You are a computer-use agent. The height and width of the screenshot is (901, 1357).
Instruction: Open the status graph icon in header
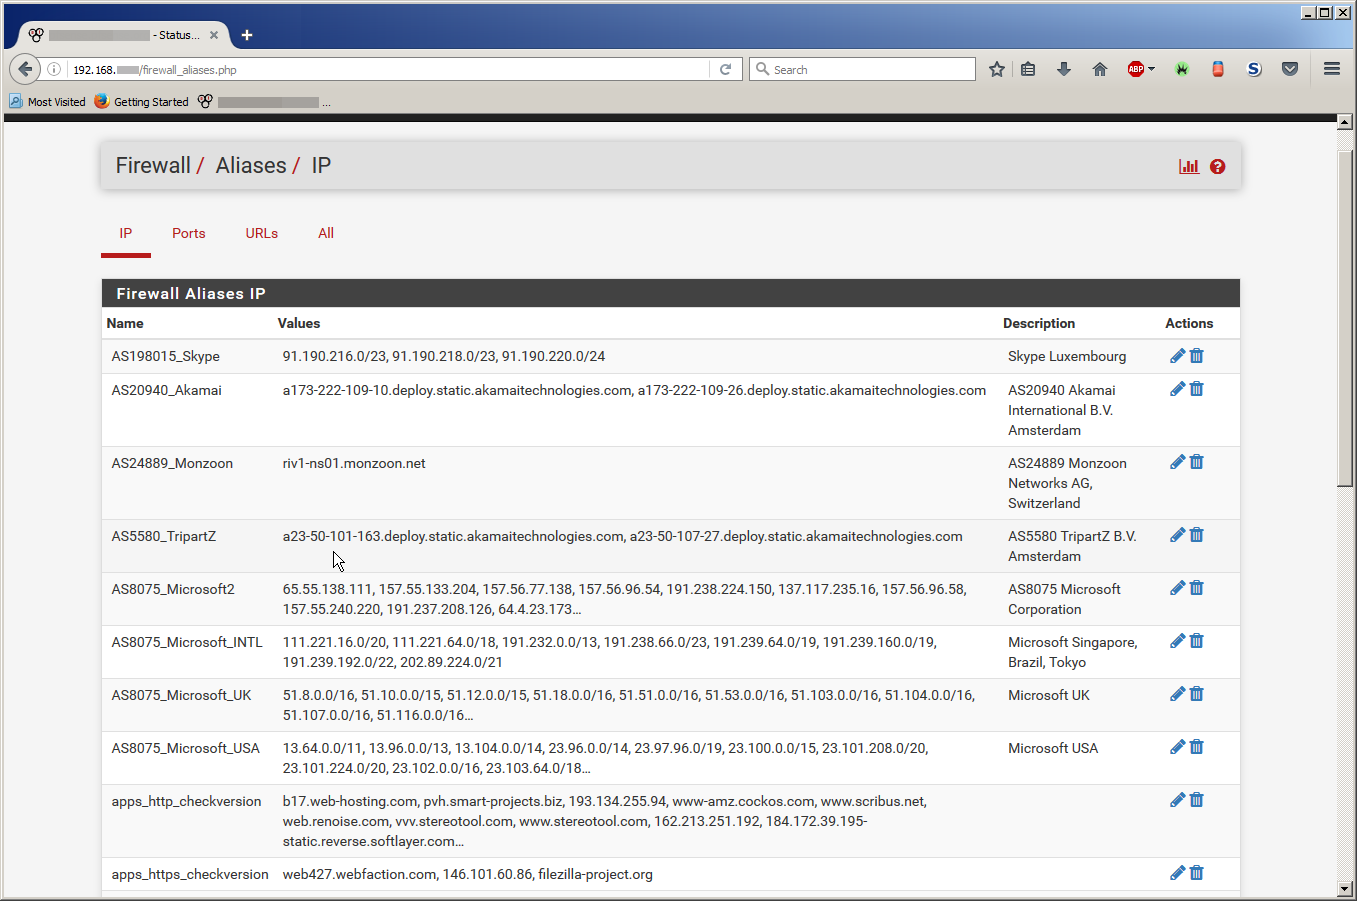(1188, 166)
